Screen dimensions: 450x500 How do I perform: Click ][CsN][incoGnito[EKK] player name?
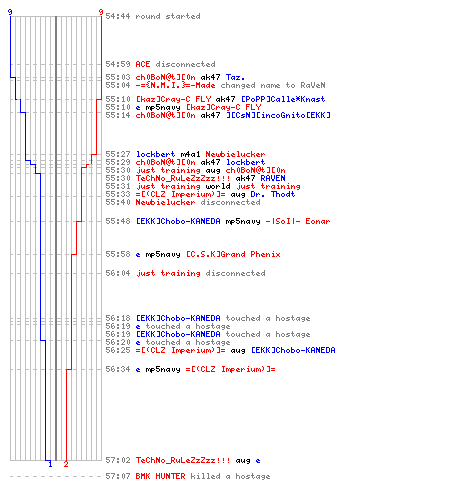[x=278, y=115]
